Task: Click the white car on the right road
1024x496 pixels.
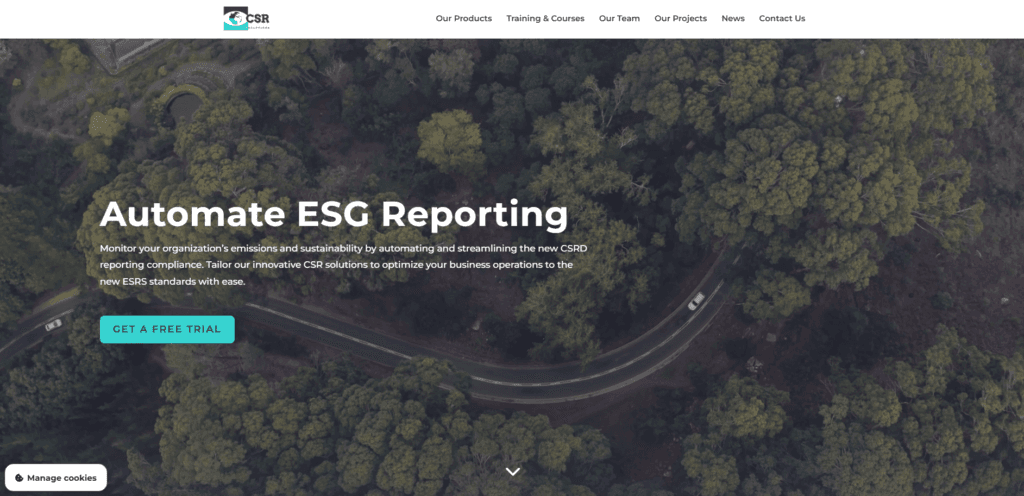Action: coord(696,301)
